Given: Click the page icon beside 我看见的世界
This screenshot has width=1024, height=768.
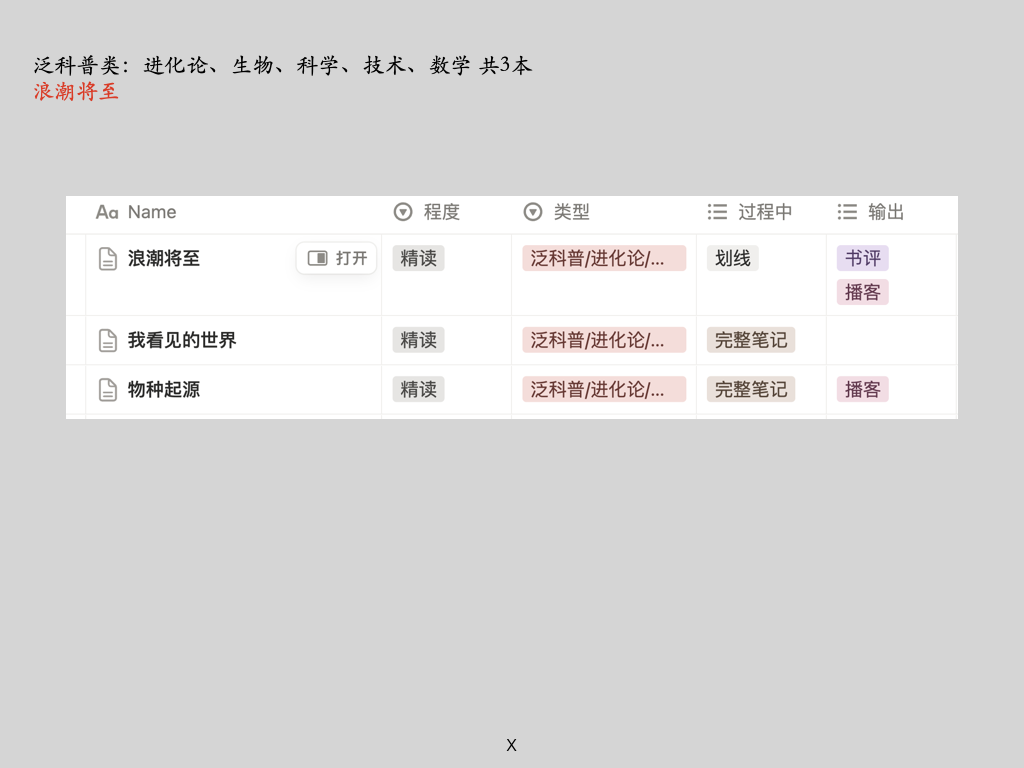Looking at the screenshot, I should point(107,341).
